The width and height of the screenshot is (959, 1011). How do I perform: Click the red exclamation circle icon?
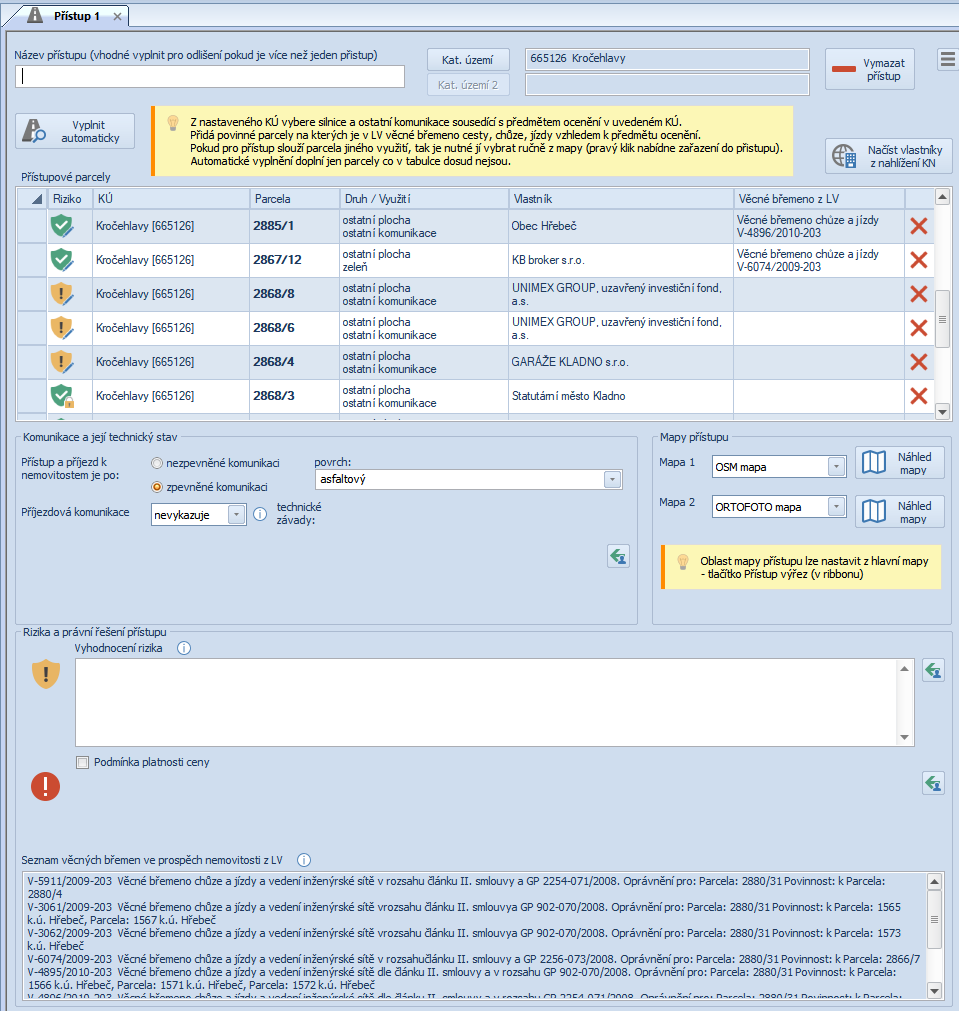[45, 787]
